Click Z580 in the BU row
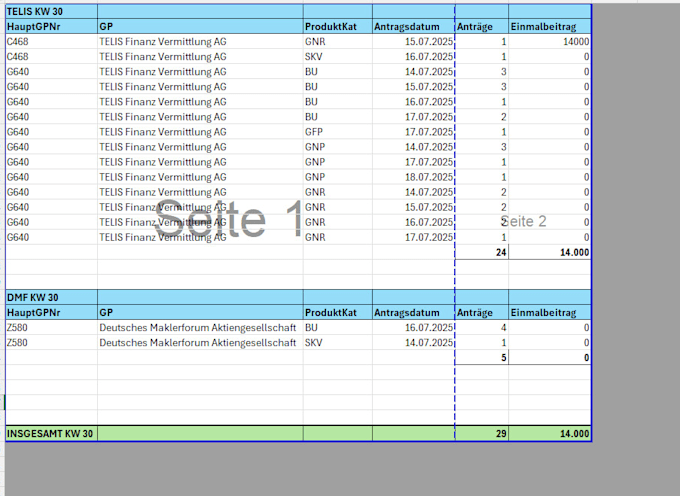Image resolution: width=680 pixels, height=496 pixels. pos(51,328)
